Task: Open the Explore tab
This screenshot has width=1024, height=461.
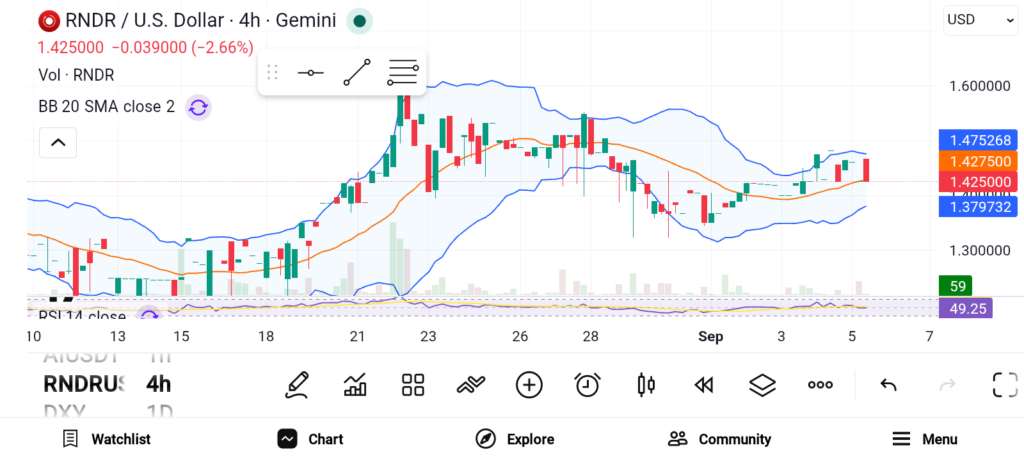Action: pyautogui.click(x=515, y=439)
